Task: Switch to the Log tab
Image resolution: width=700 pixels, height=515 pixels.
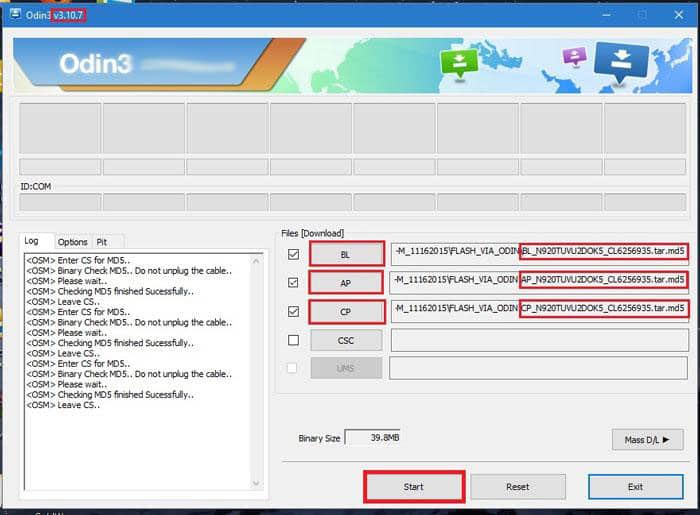Action: (x=31, y=241)
